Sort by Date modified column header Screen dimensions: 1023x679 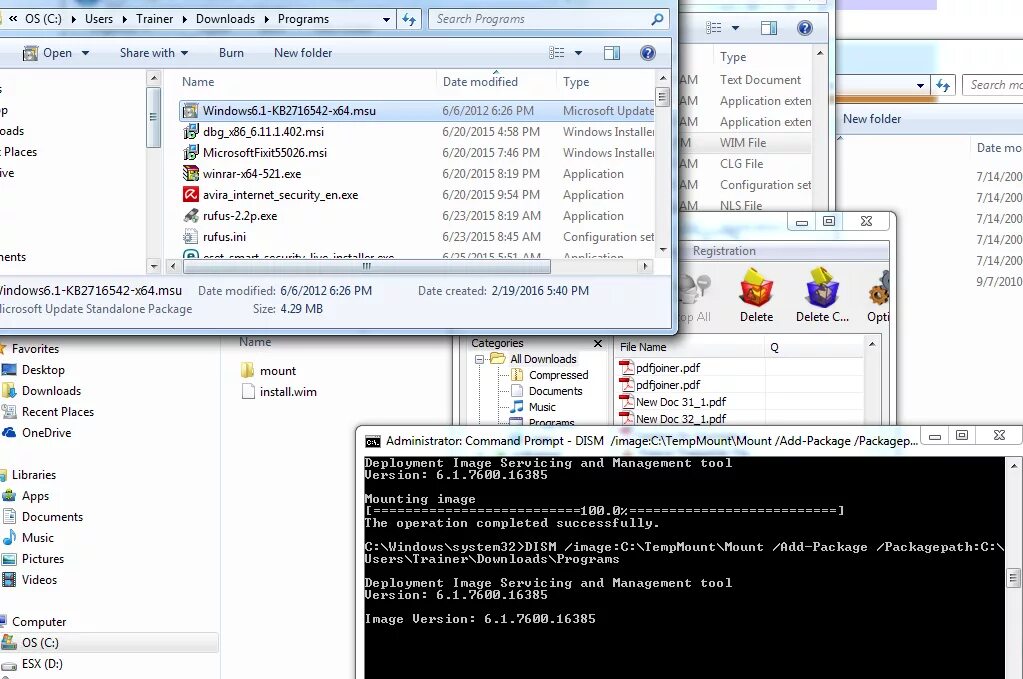(480, 82)
